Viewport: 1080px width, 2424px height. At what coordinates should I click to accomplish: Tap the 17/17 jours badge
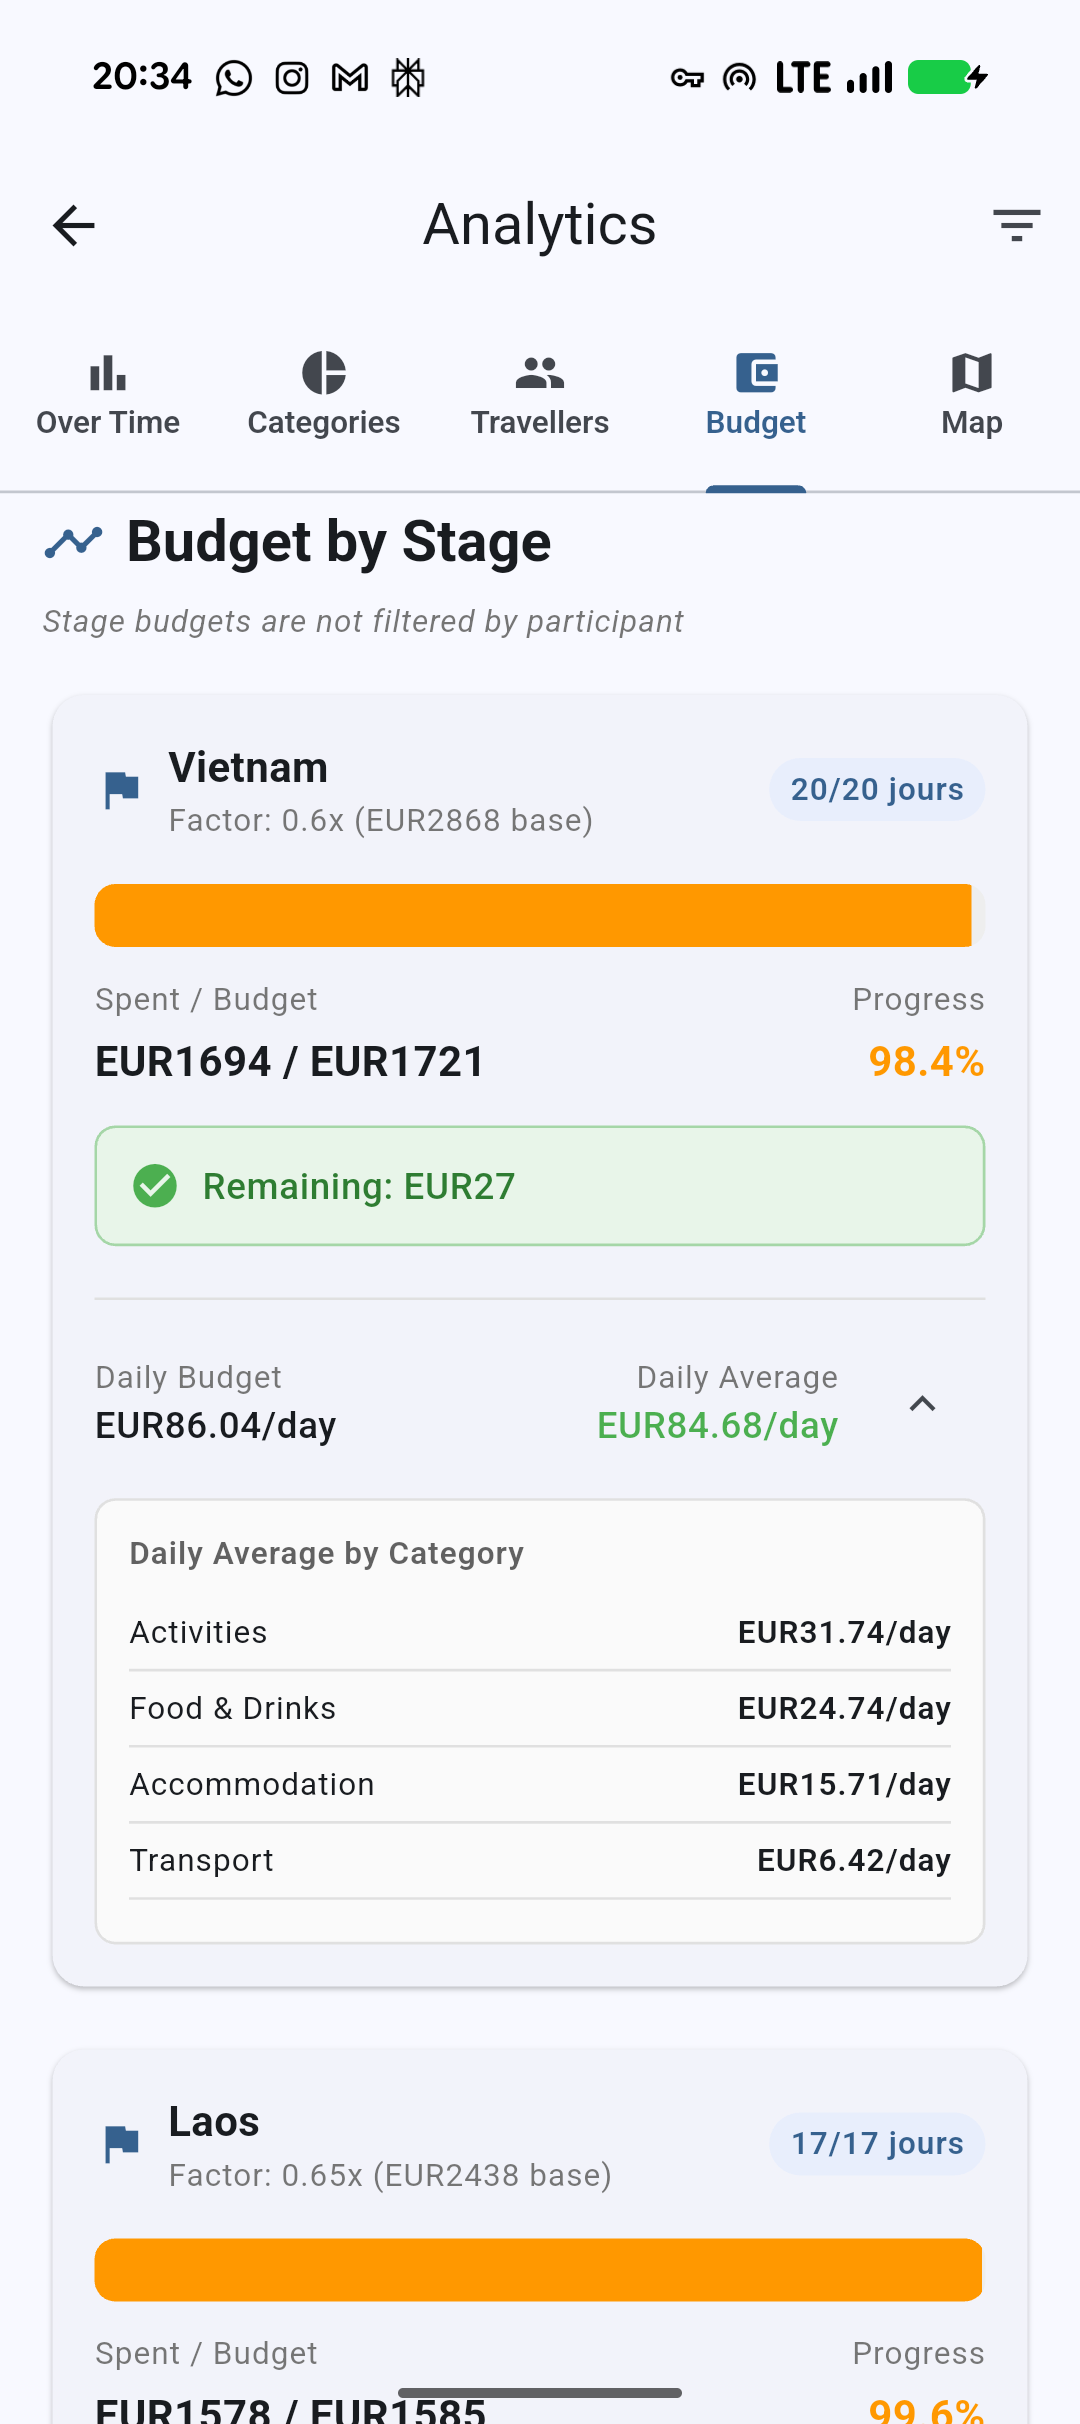click(877, 2144)
